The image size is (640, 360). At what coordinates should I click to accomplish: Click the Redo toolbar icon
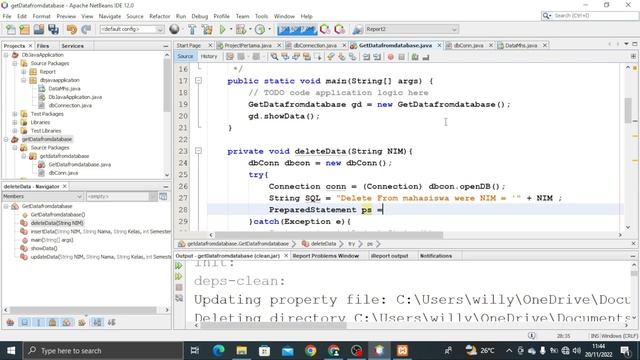[86, 29]
